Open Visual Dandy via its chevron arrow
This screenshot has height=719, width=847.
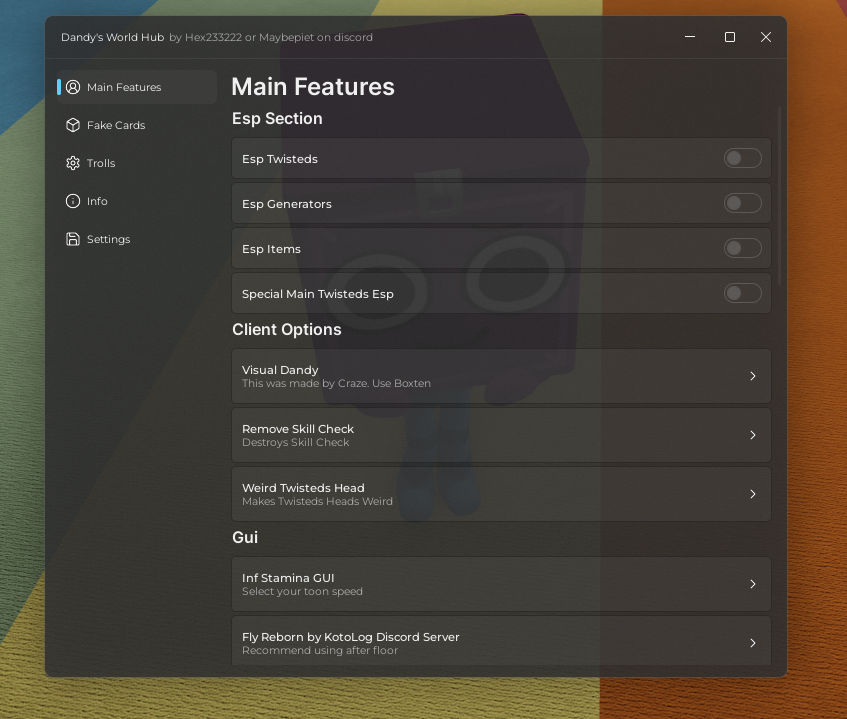(x=752, y=376)
